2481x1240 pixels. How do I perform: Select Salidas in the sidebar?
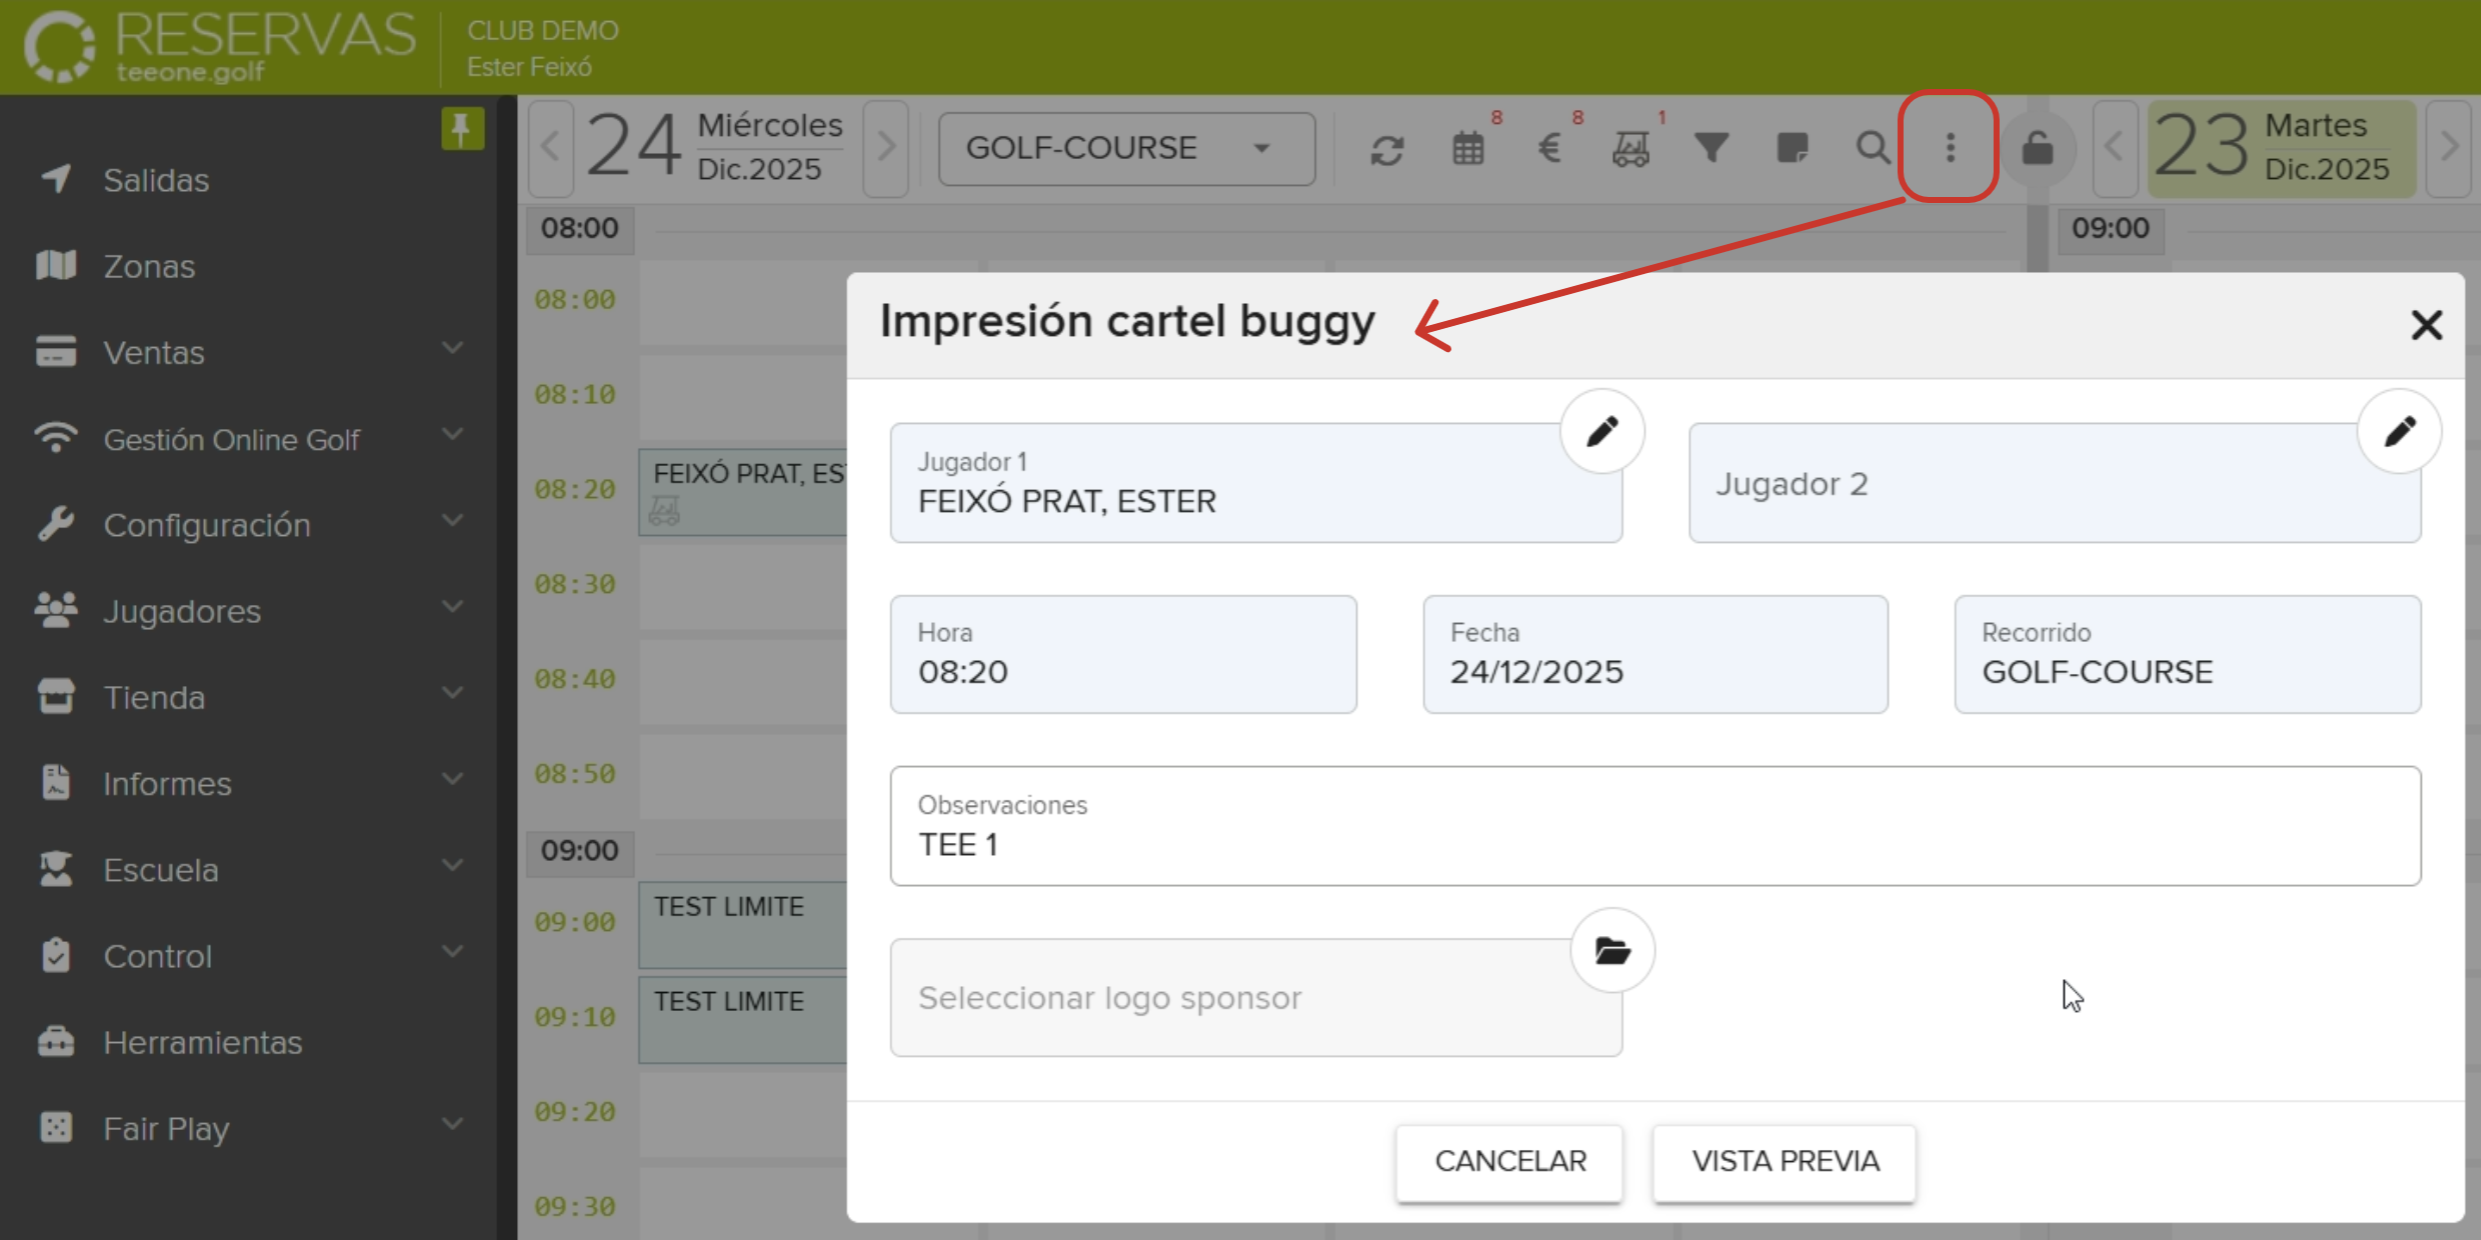coord(156,180)
